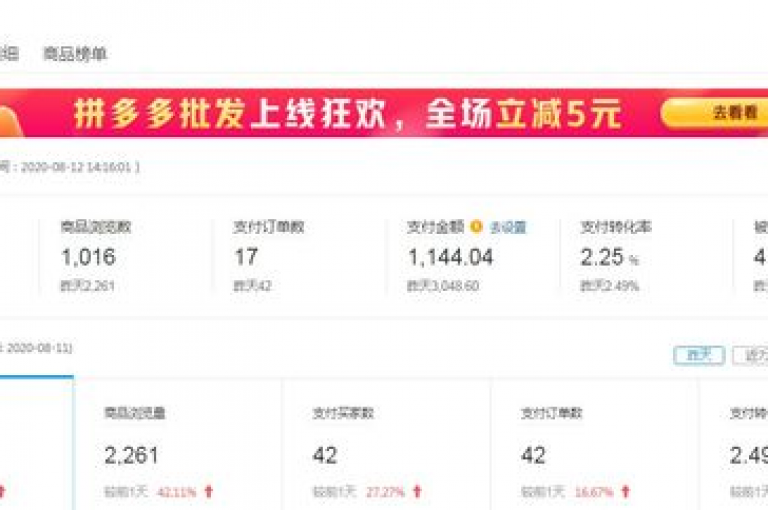The width and height of the screenshot is (768, 510).
Task: Click the red up arrow beside 16.67%
Action: (x=625, y=491)
